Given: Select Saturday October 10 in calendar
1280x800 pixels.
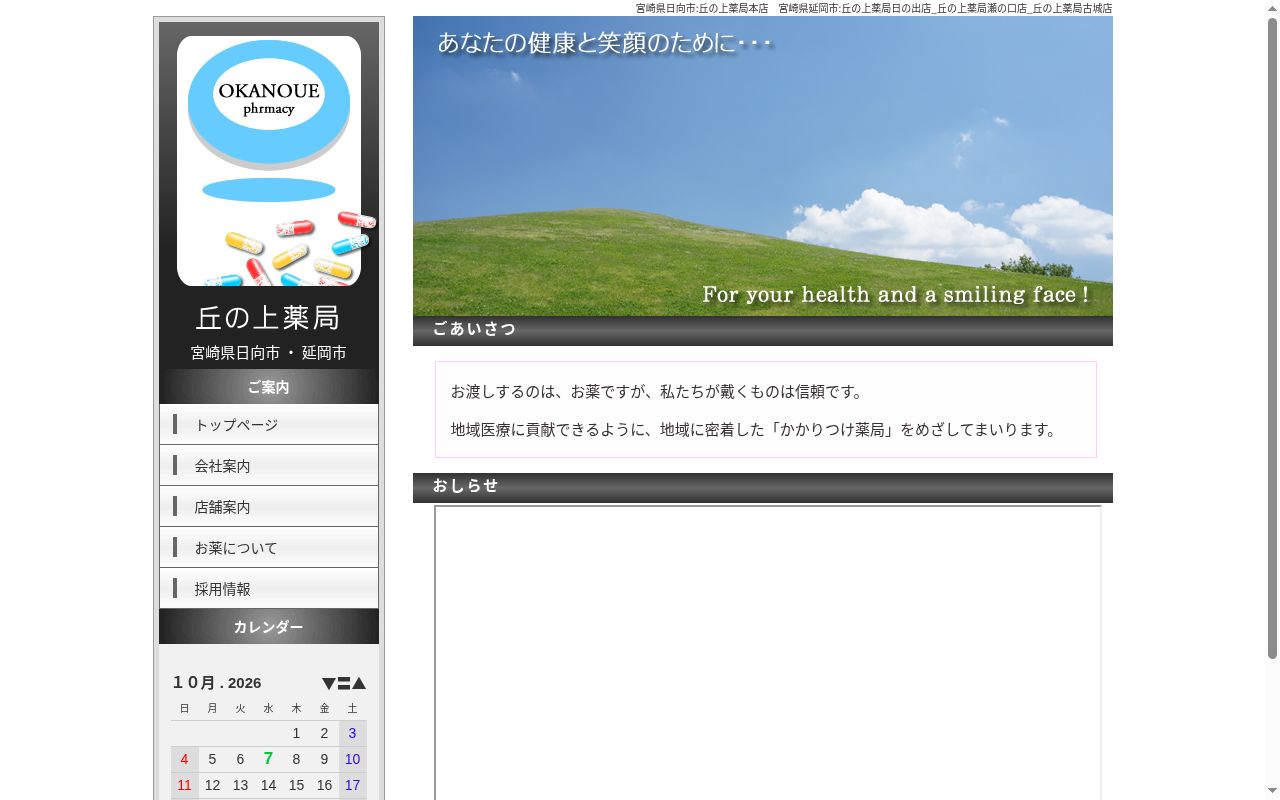Looking at the screenshot, I should click(352, 759).
